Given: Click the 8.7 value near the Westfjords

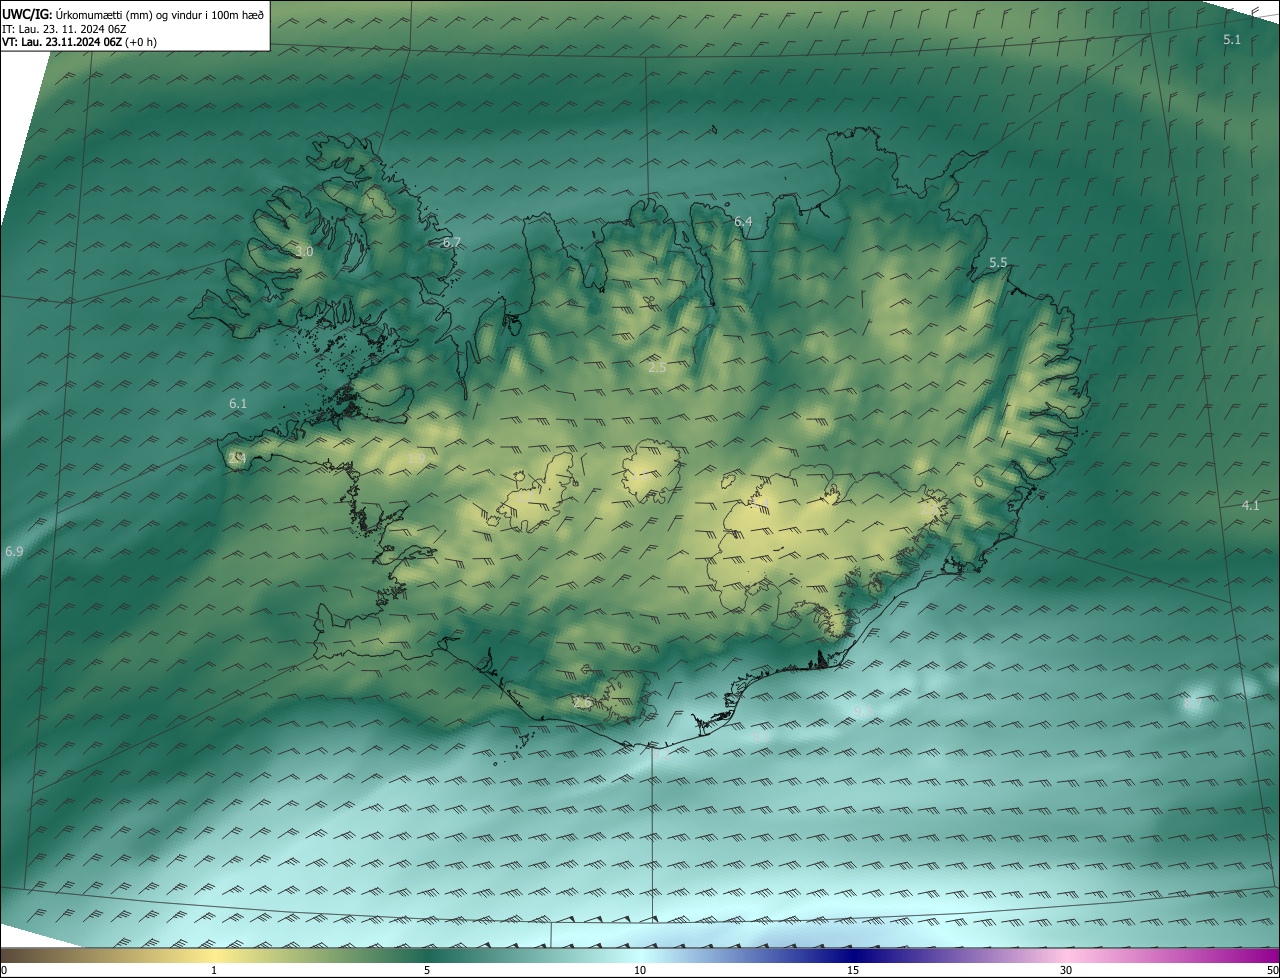Looking at the screenshot, I should (x=452, y=243).
